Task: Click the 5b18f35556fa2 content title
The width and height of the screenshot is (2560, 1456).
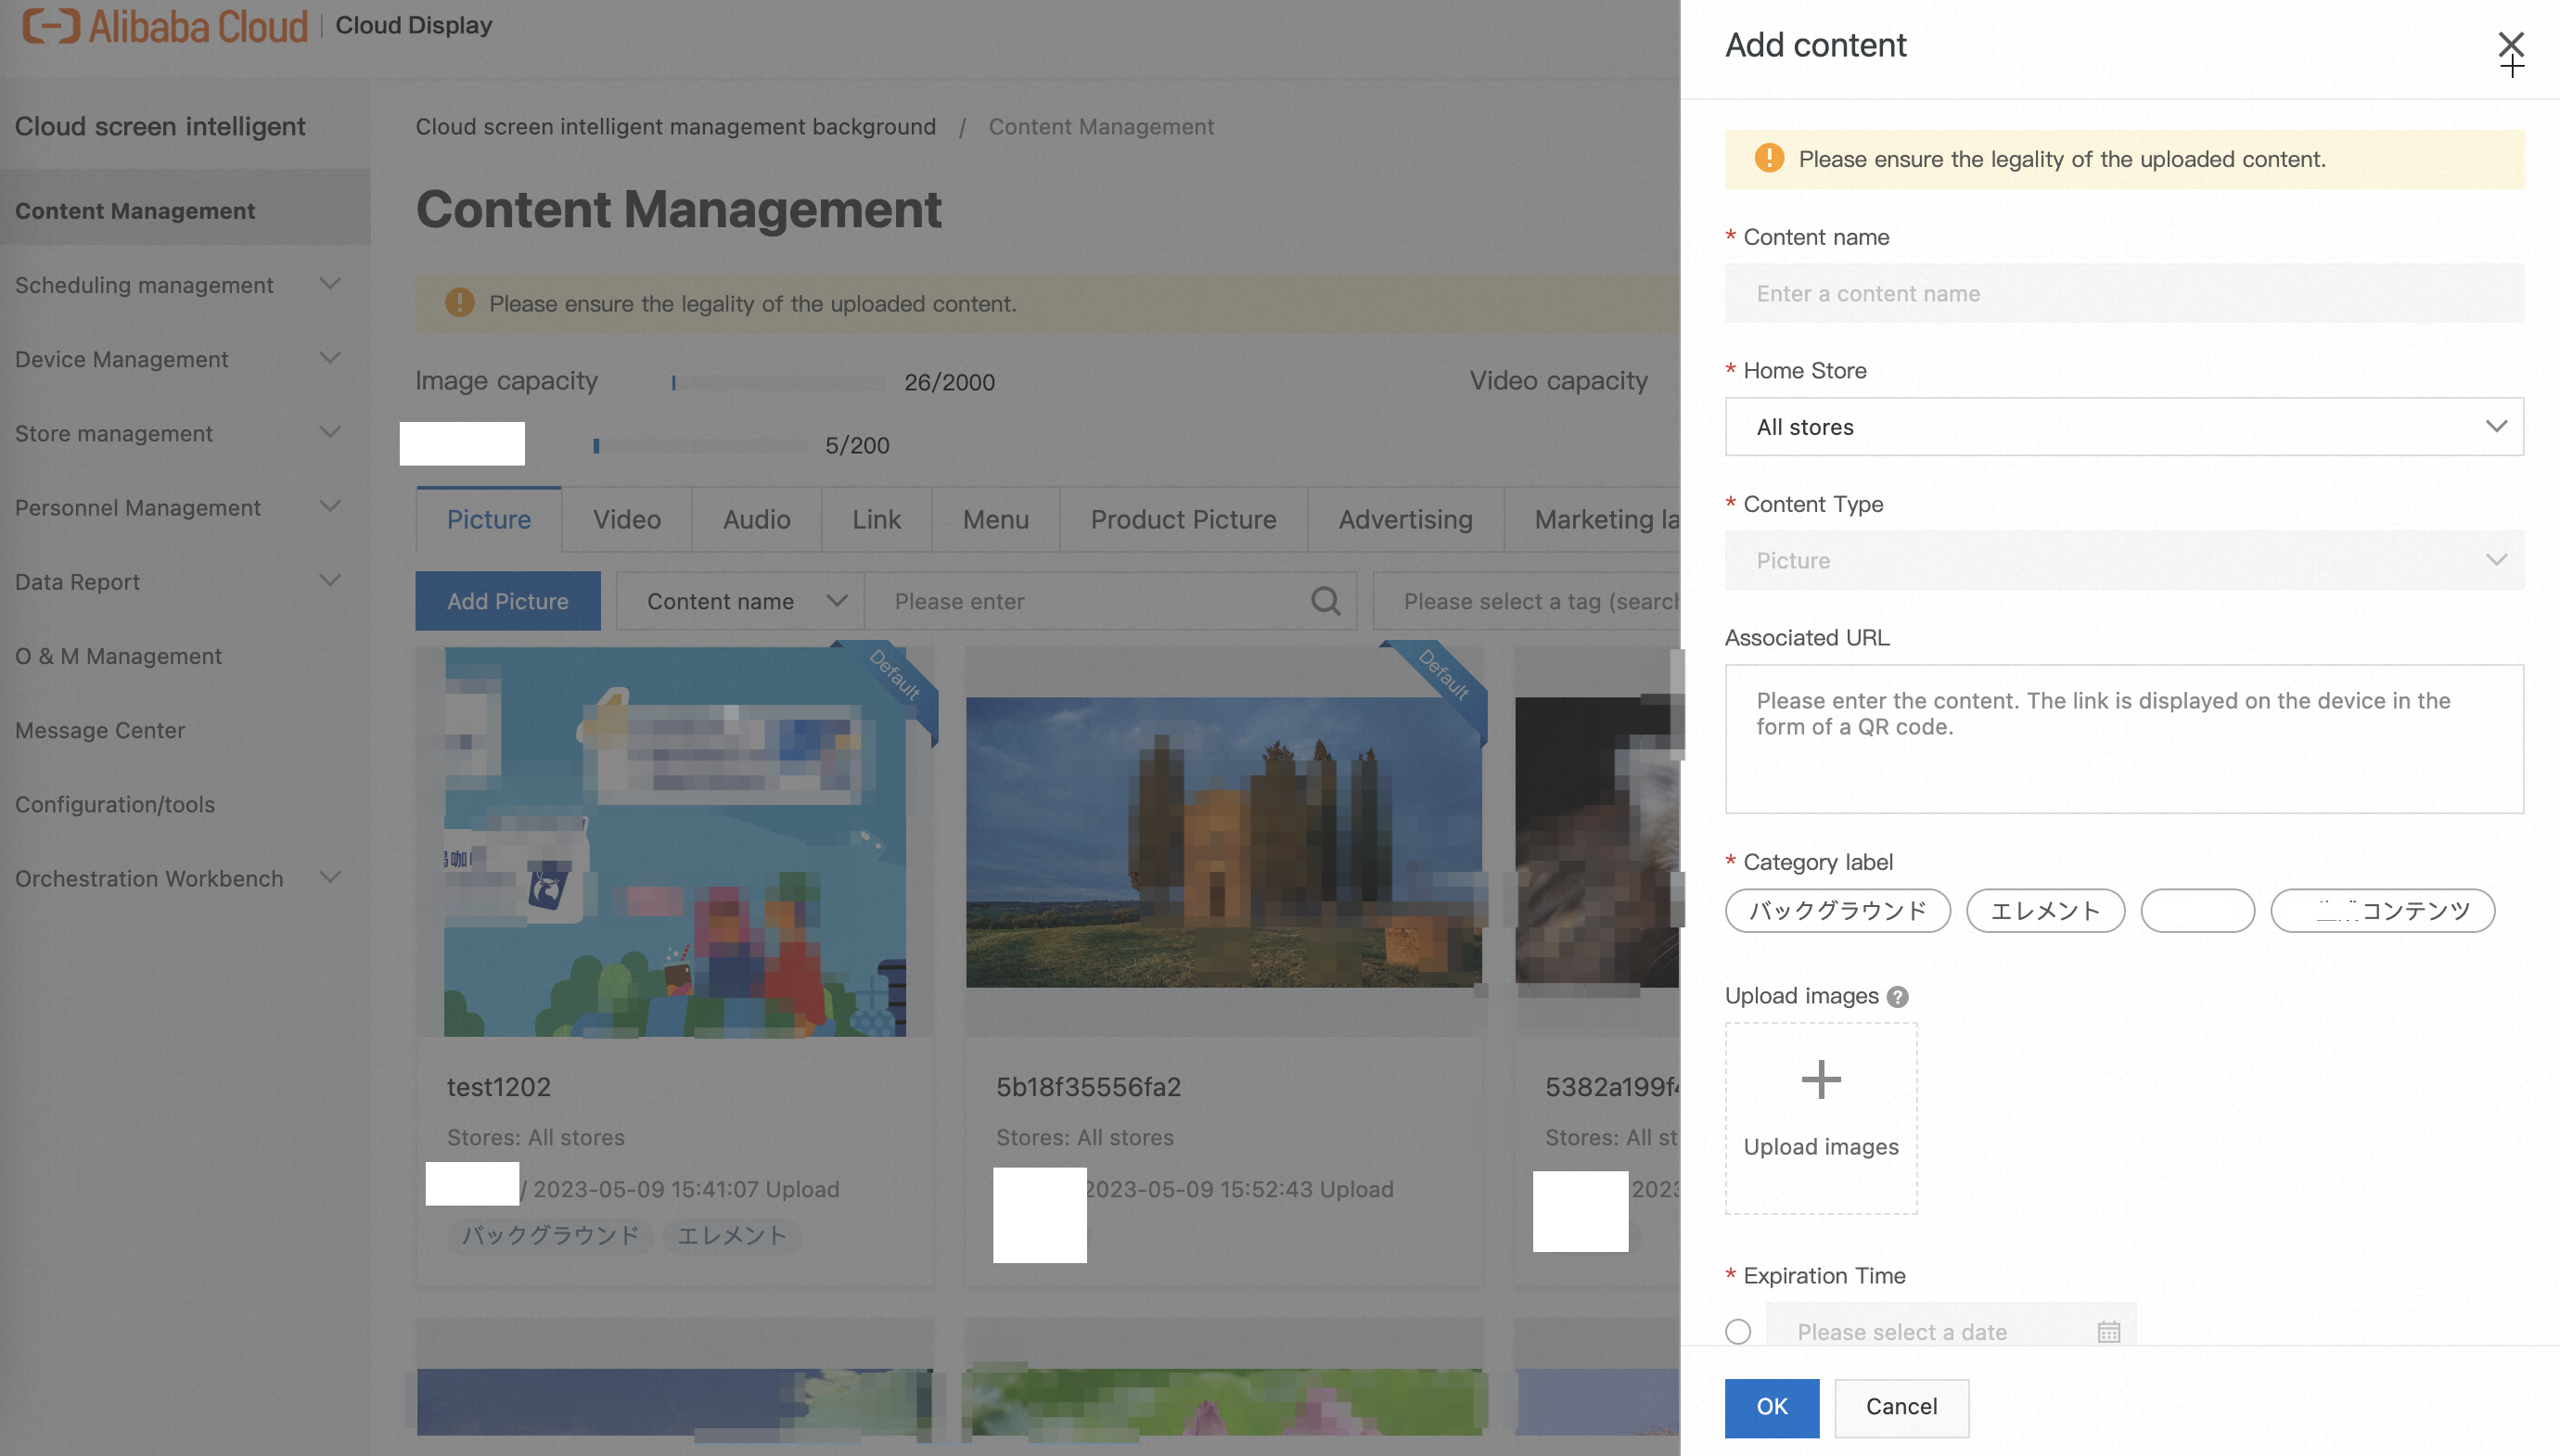Action: [x=1088, y=1087]
